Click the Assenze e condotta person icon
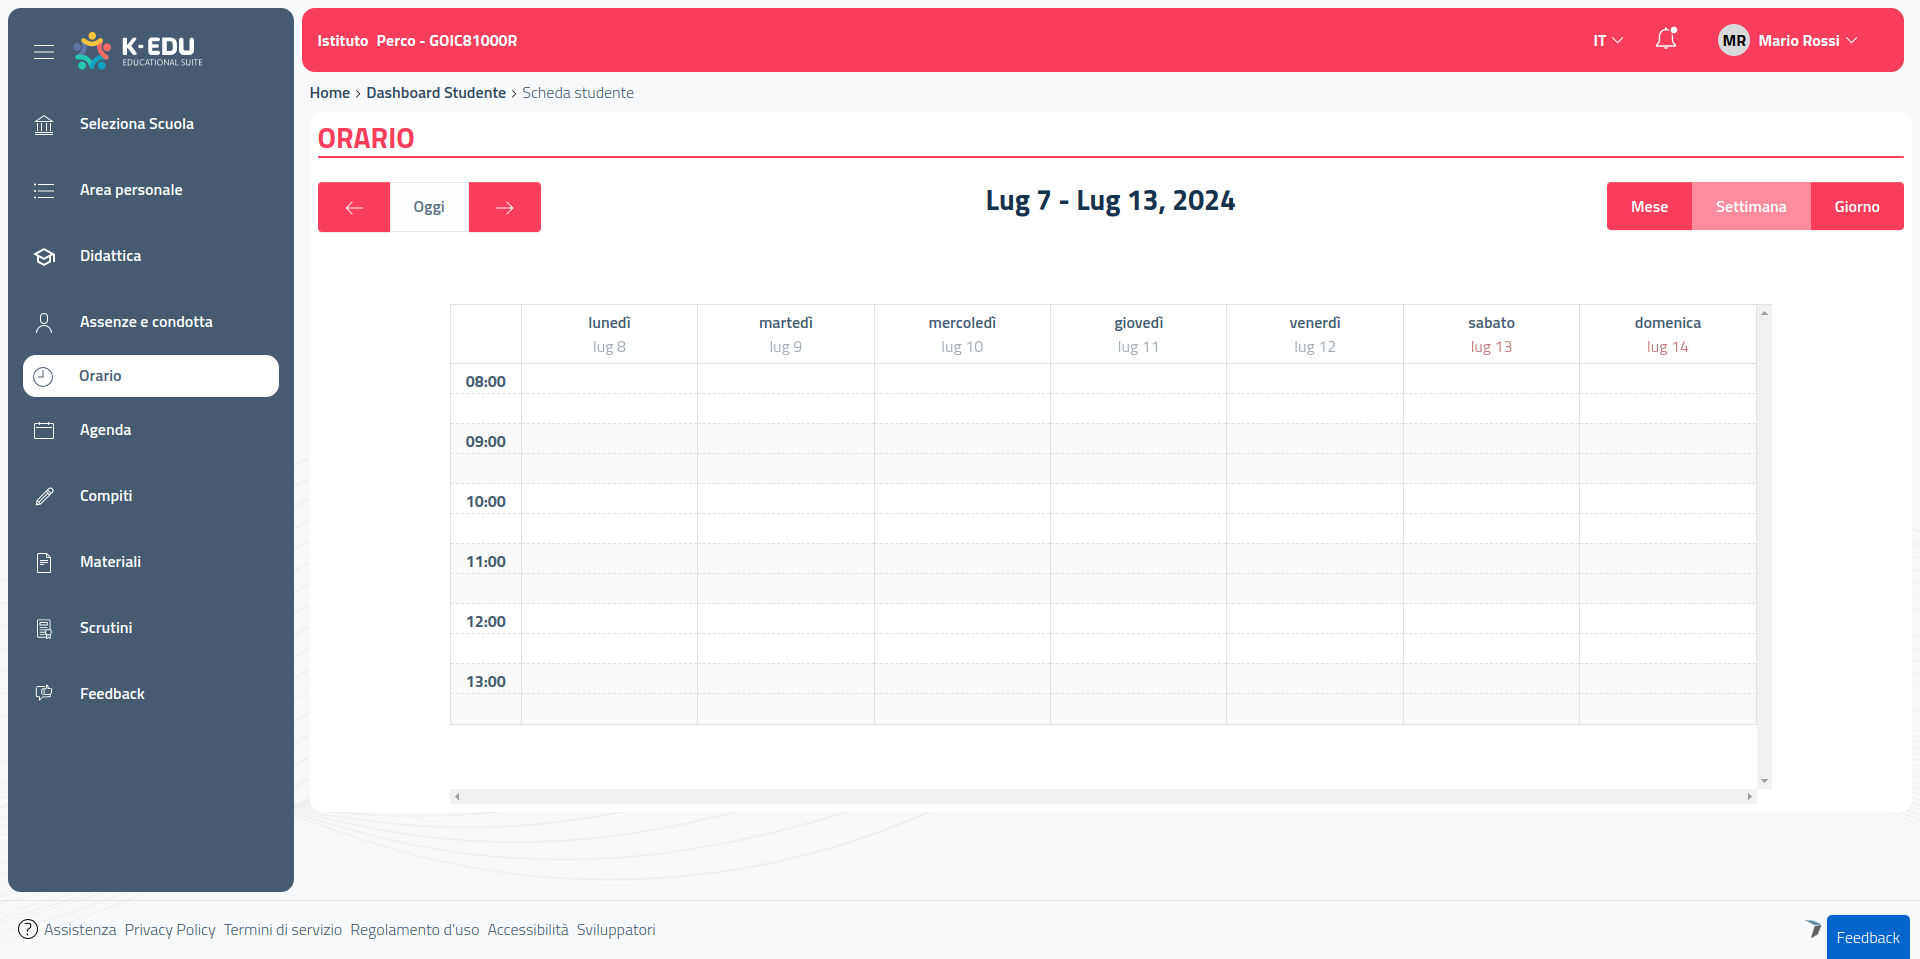 point(44,323)
